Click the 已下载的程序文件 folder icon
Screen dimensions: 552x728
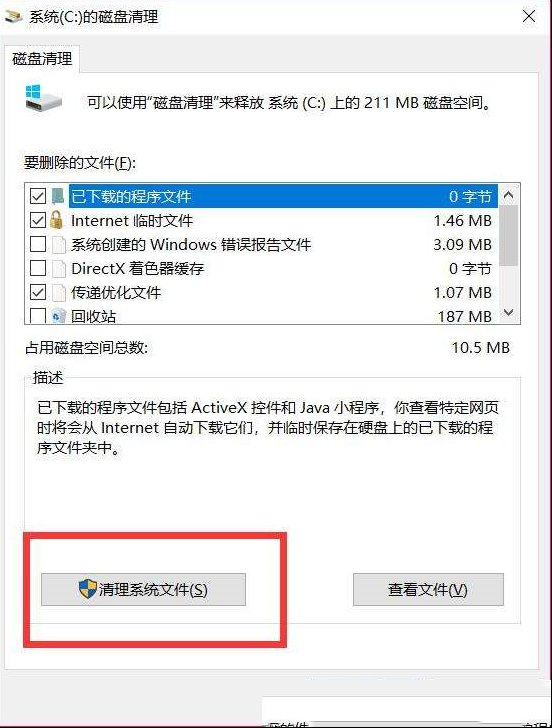click(58, 196)
